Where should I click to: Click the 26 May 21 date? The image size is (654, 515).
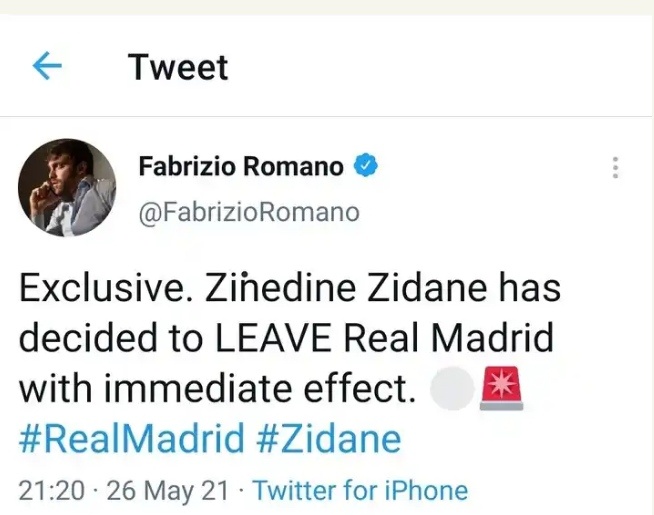[x=158, y=491]
